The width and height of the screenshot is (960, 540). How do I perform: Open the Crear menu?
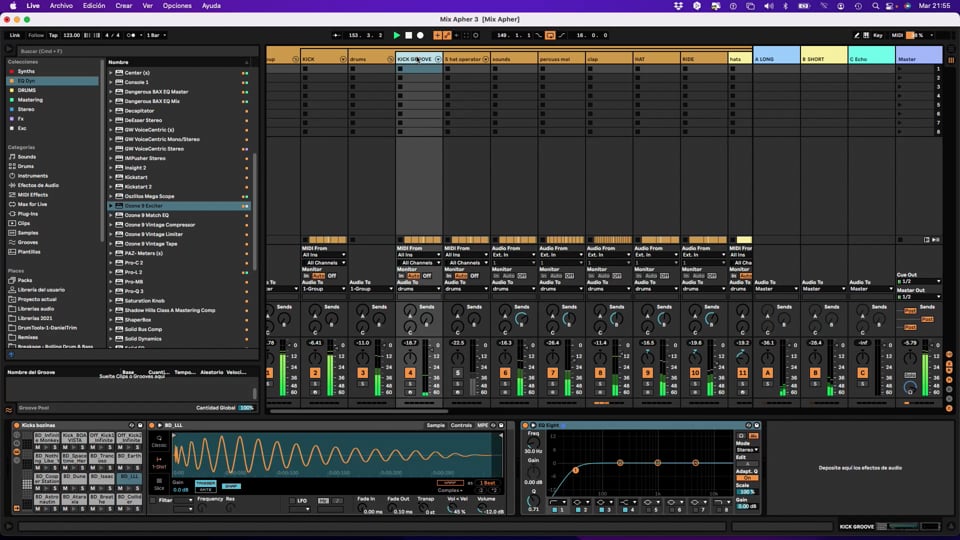tap(124, 6)
